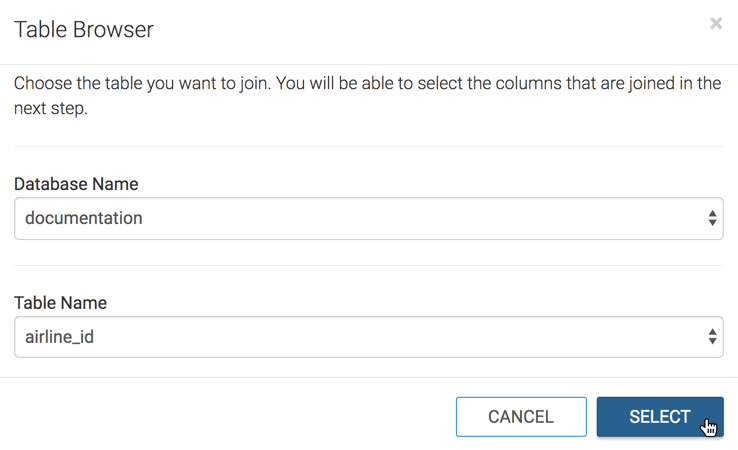The image size is (738, 450).
Task: Click the up-down chevron beside airline_id
Action: (x=712, y=337)
